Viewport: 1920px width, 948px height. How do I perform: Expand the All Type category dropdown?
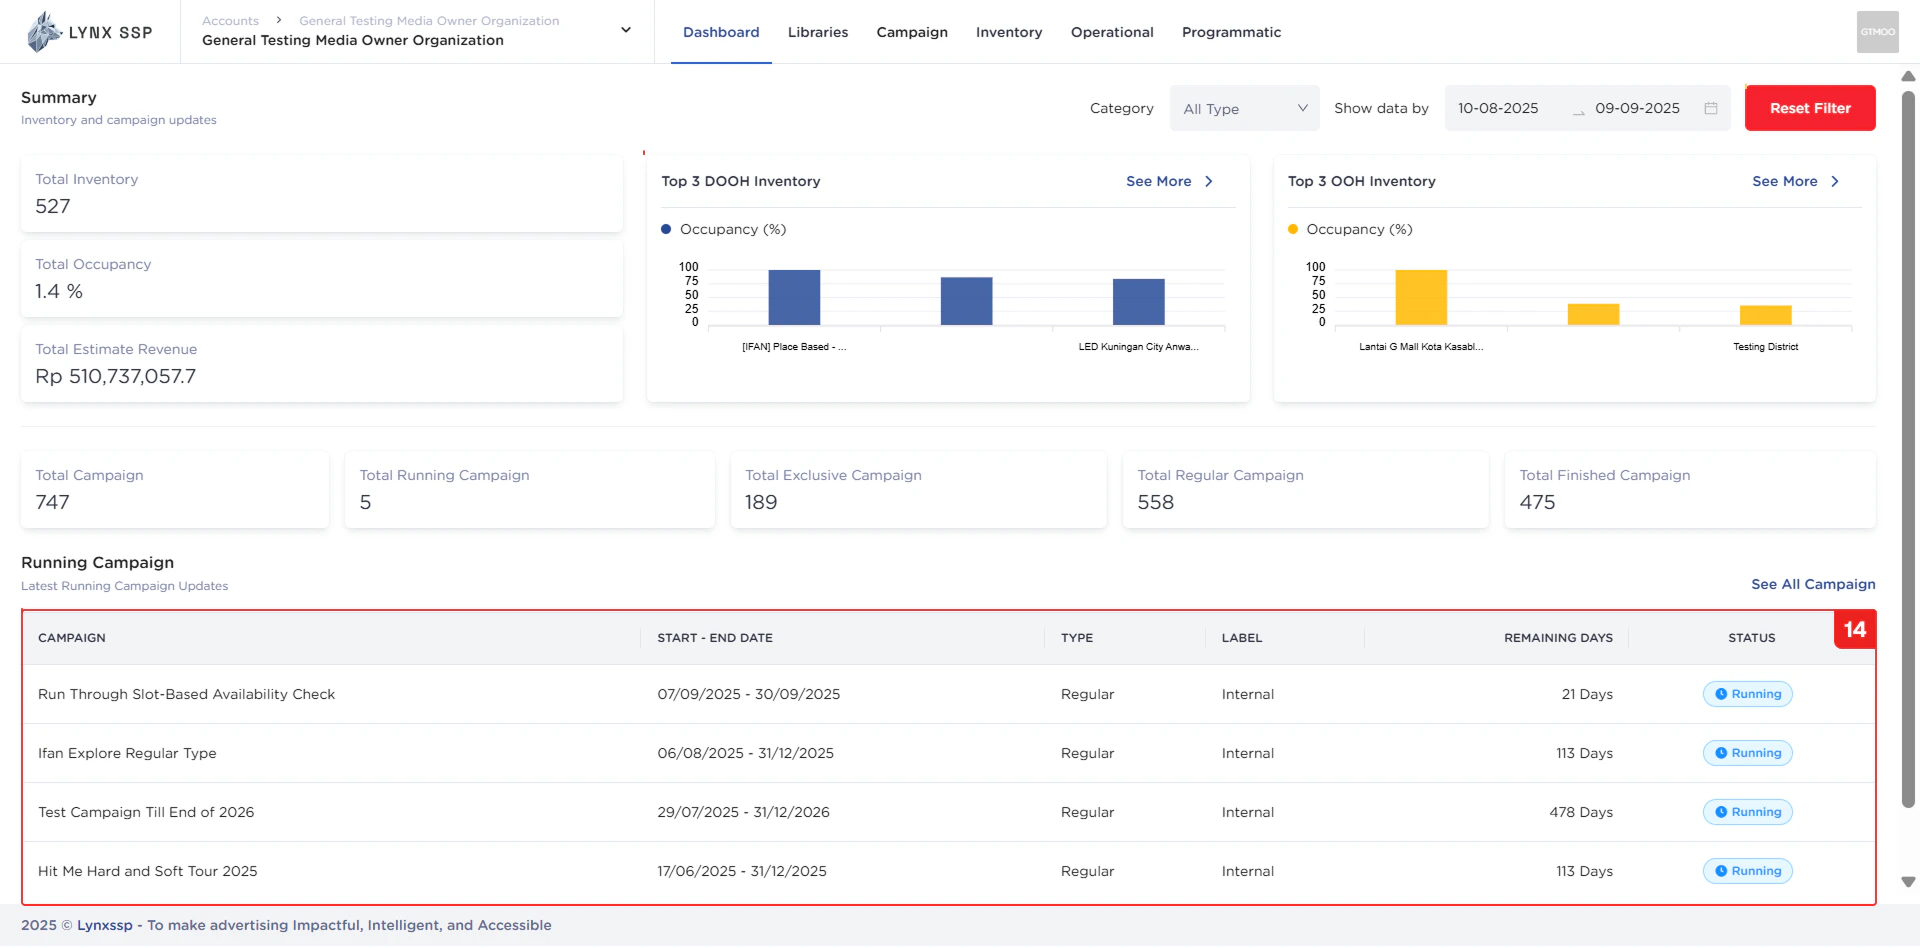pos(1244,108)
